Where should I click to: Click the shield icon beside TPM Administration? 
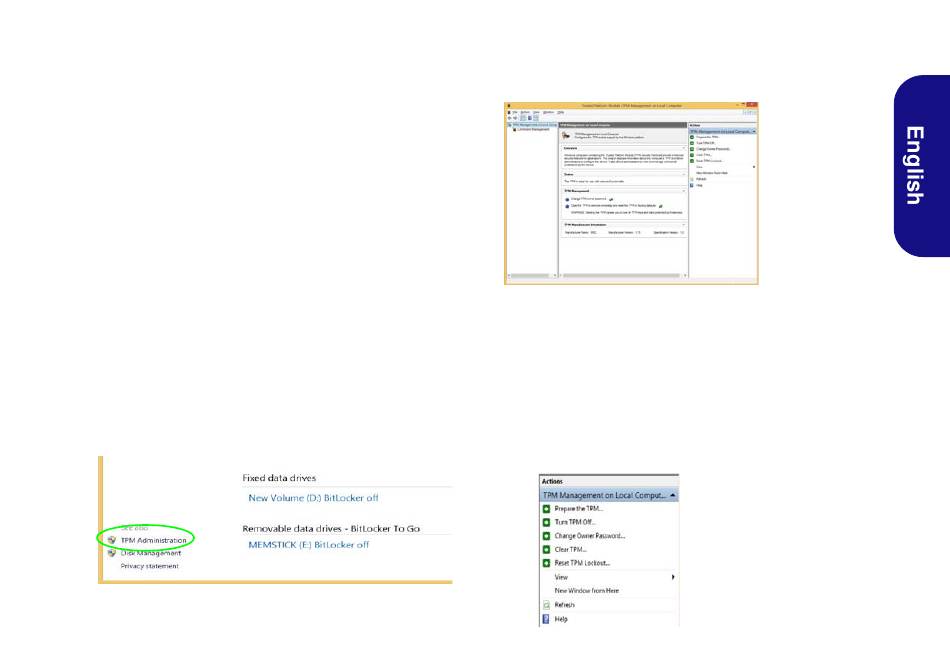[111, 540]
